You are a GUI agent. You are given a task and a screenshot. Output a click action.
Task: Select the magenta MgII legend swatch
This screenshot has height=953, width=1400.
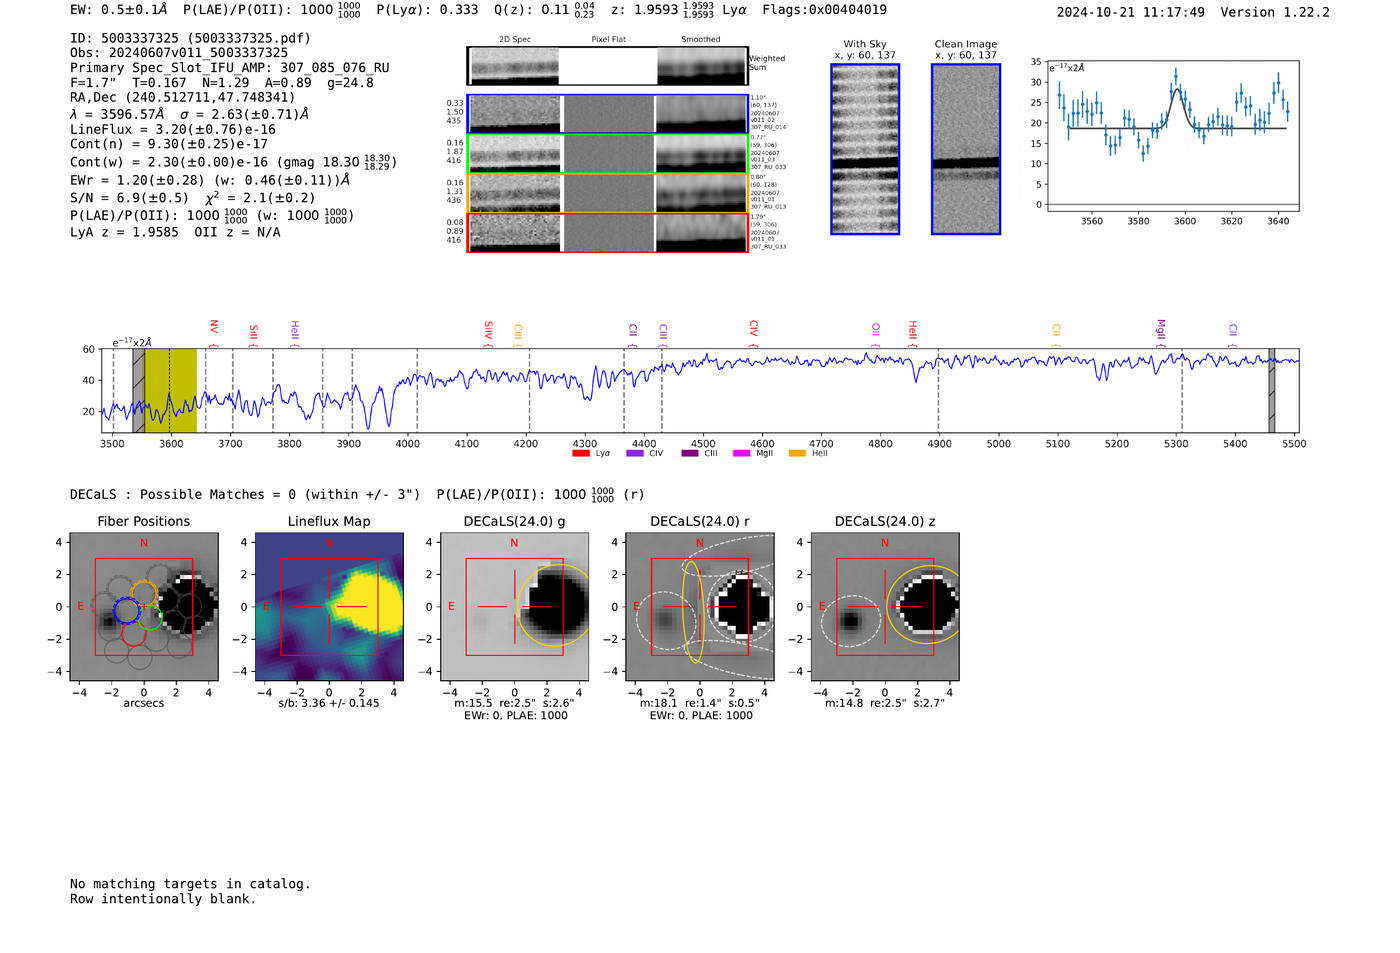pyautogui.click(x=741, y=454)
